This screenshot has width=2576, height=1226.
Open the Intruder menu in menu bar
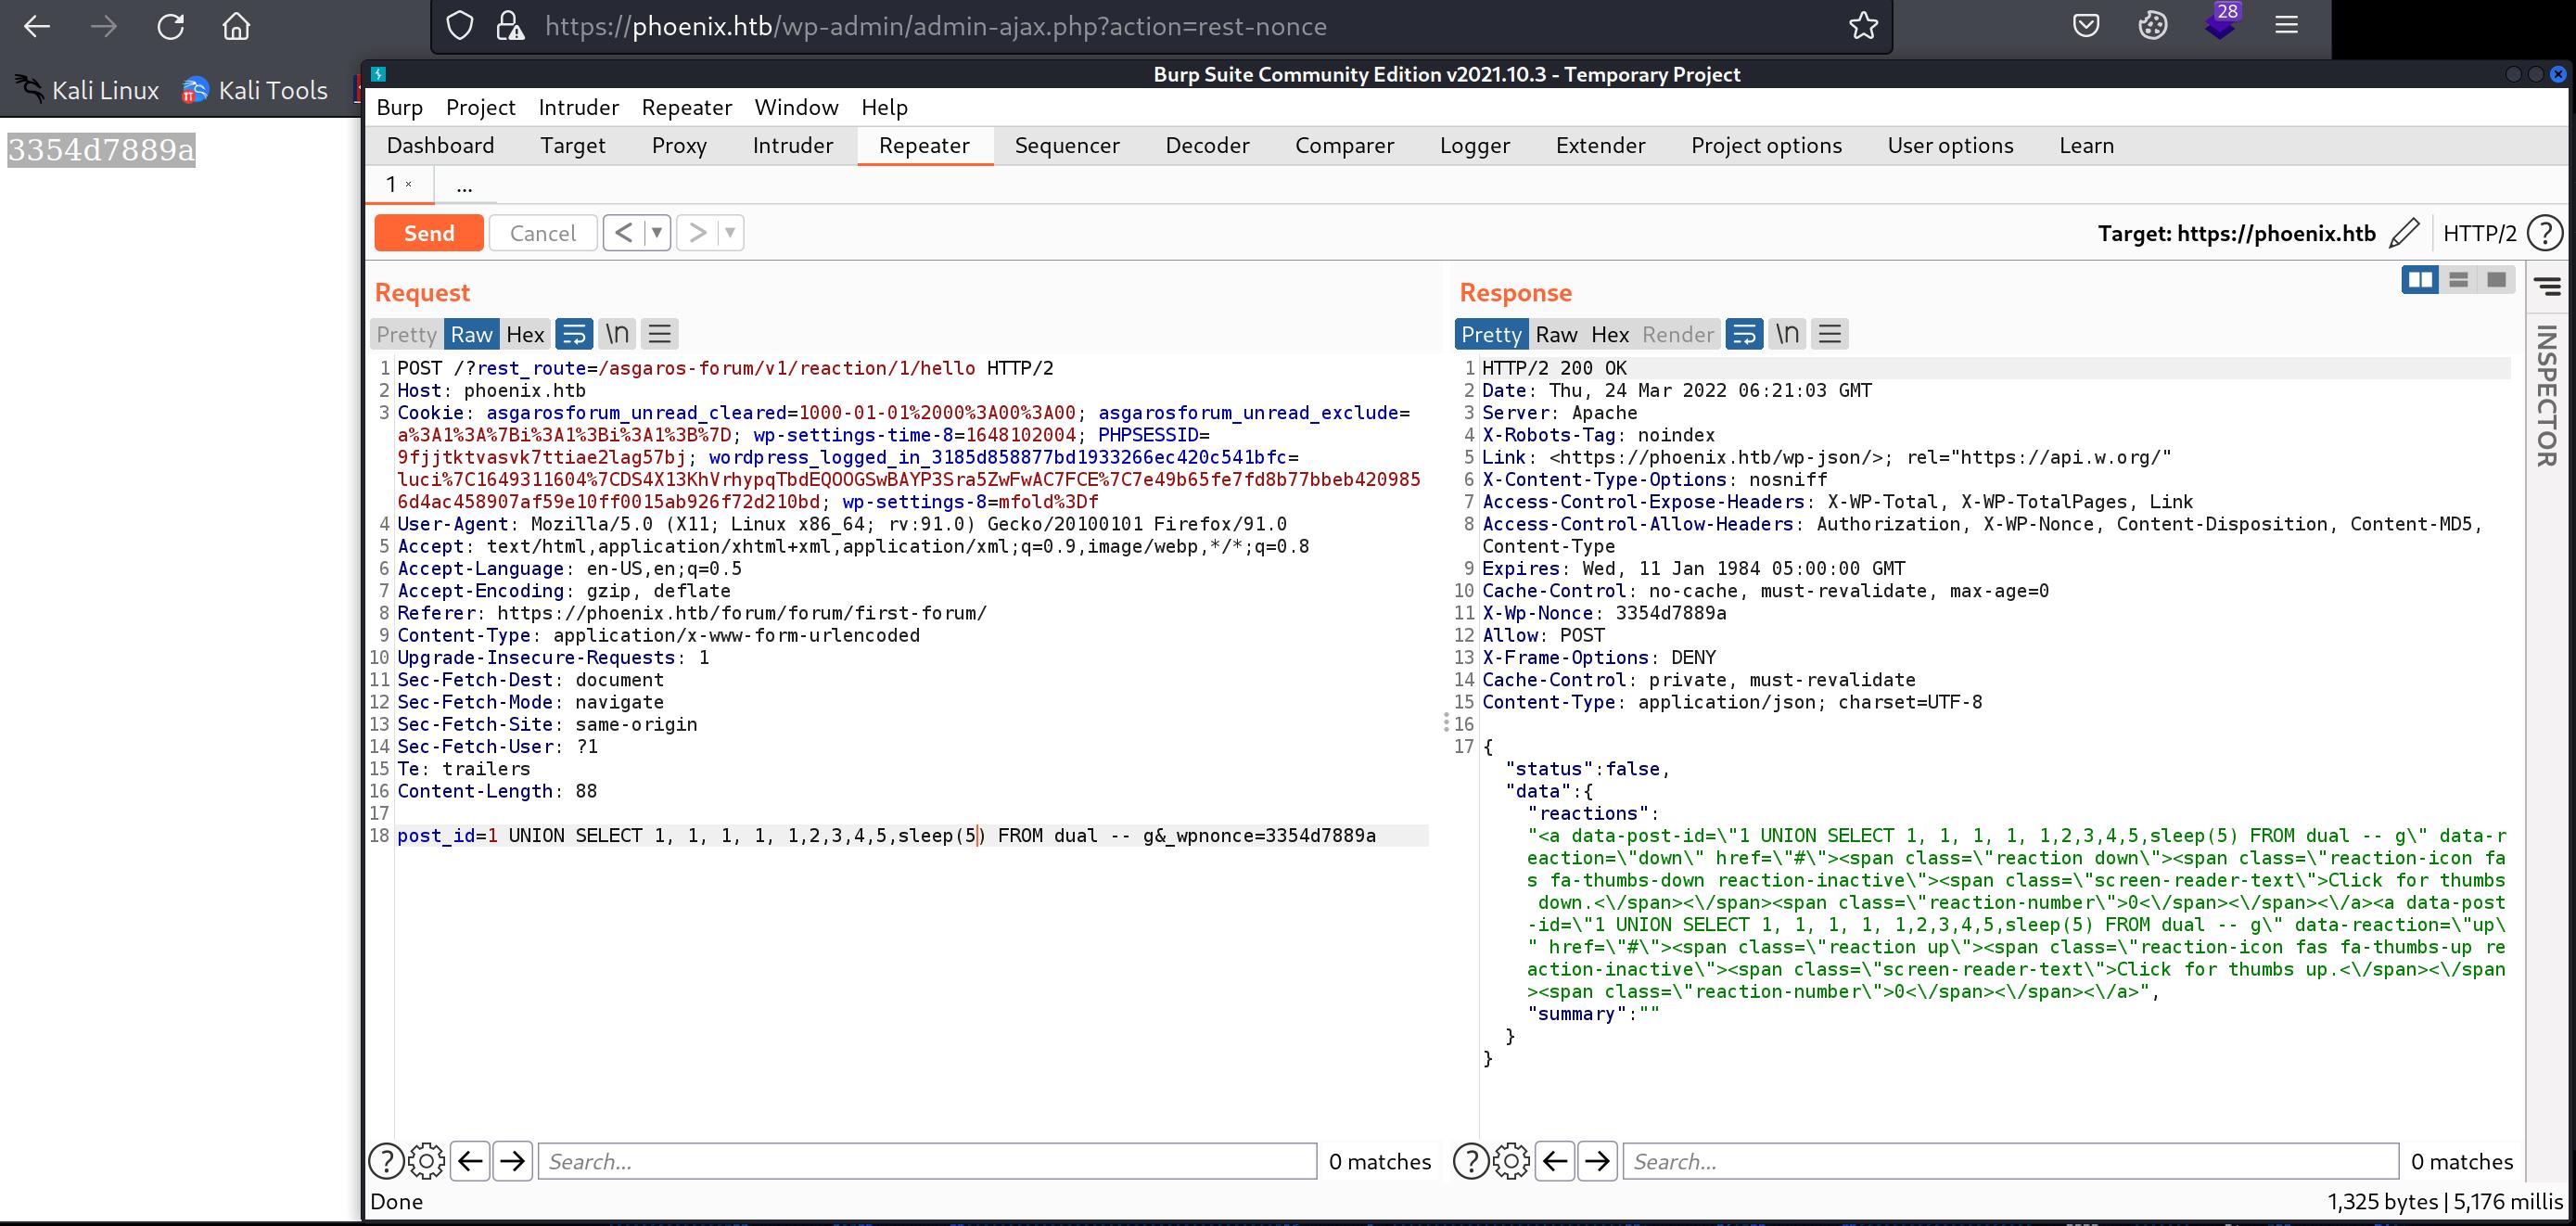click(578, 107)
